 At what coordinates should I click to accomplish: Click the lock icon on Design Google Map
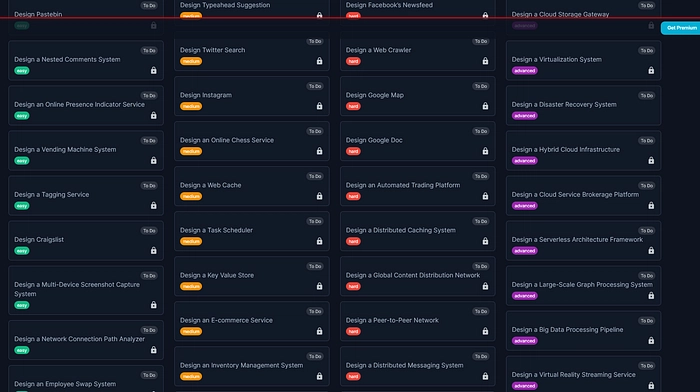[485, 106]
